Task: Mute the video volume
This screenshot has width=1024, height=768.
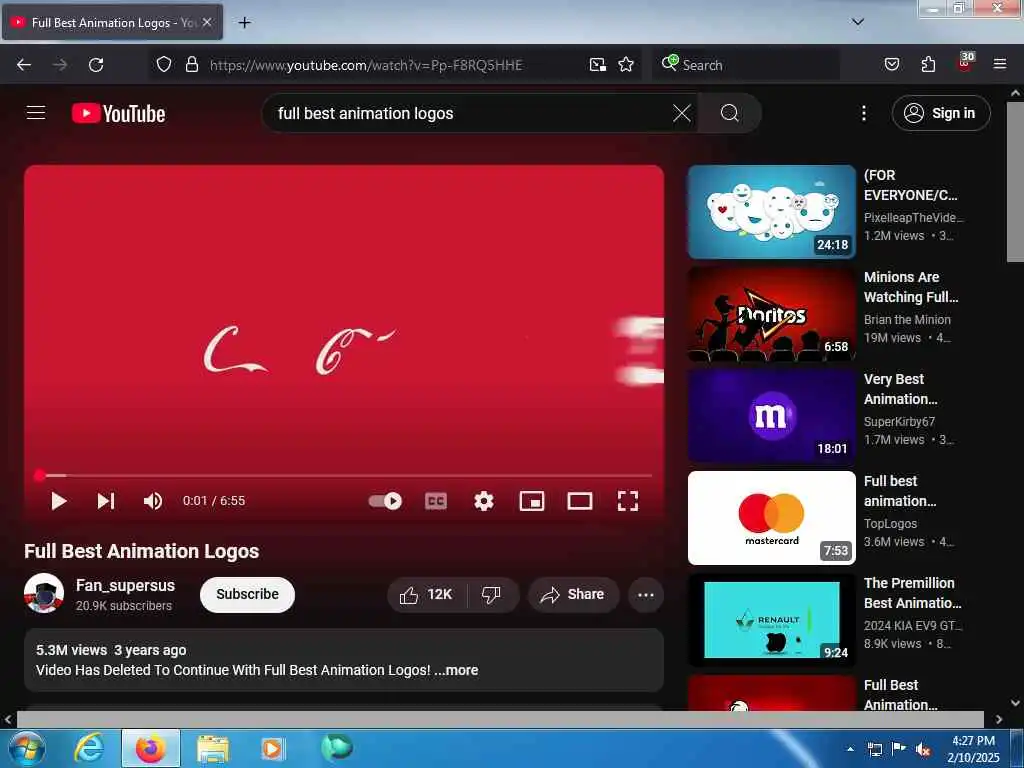Action: (153, 501)
